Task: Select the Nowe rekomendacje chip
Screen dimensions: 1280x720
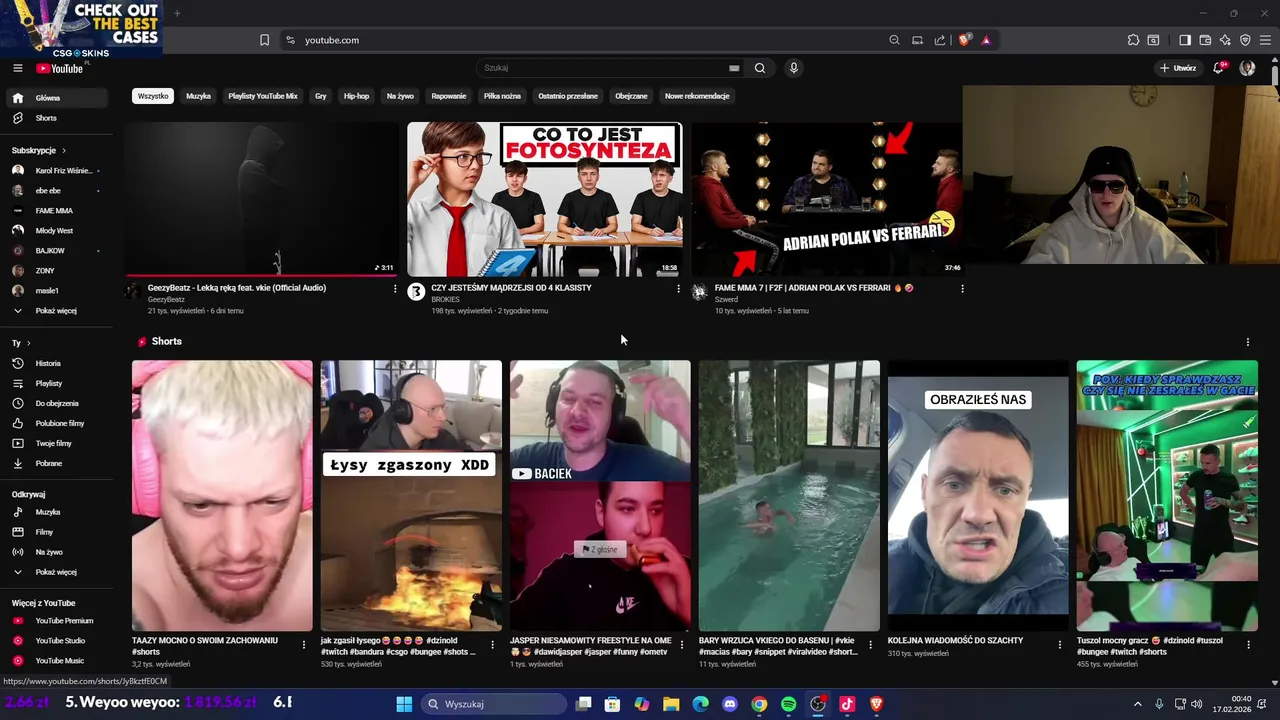Action: [697, 96]
